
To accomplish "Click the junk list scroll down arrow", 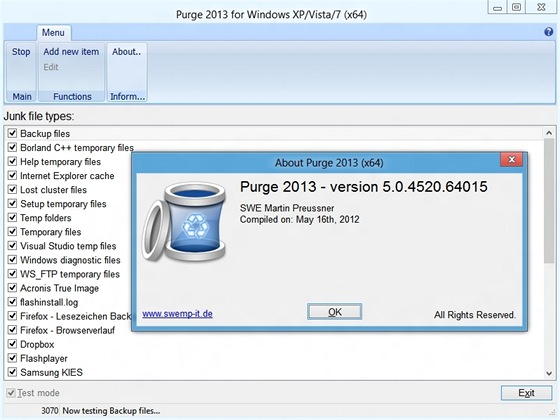I will coord(549,374).
